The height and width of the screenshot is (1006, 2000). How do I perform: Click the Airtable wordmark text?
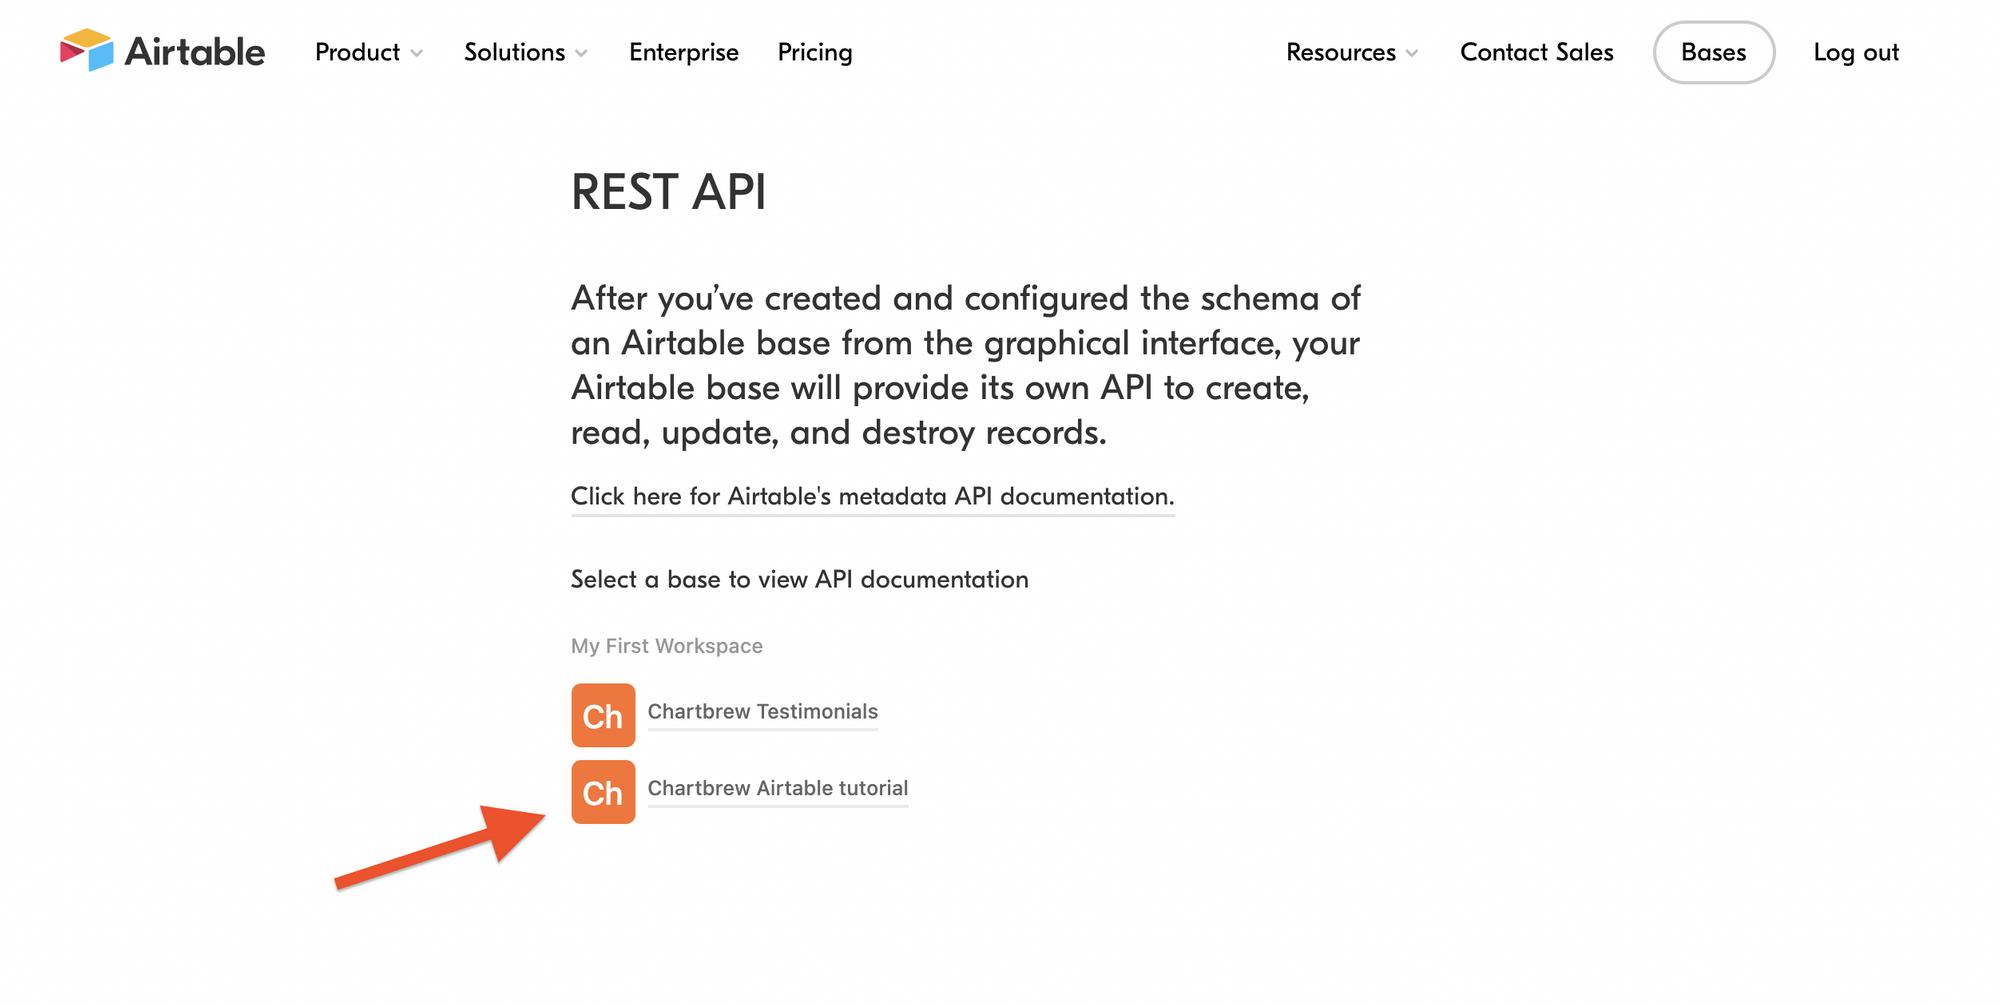point(195,52)
